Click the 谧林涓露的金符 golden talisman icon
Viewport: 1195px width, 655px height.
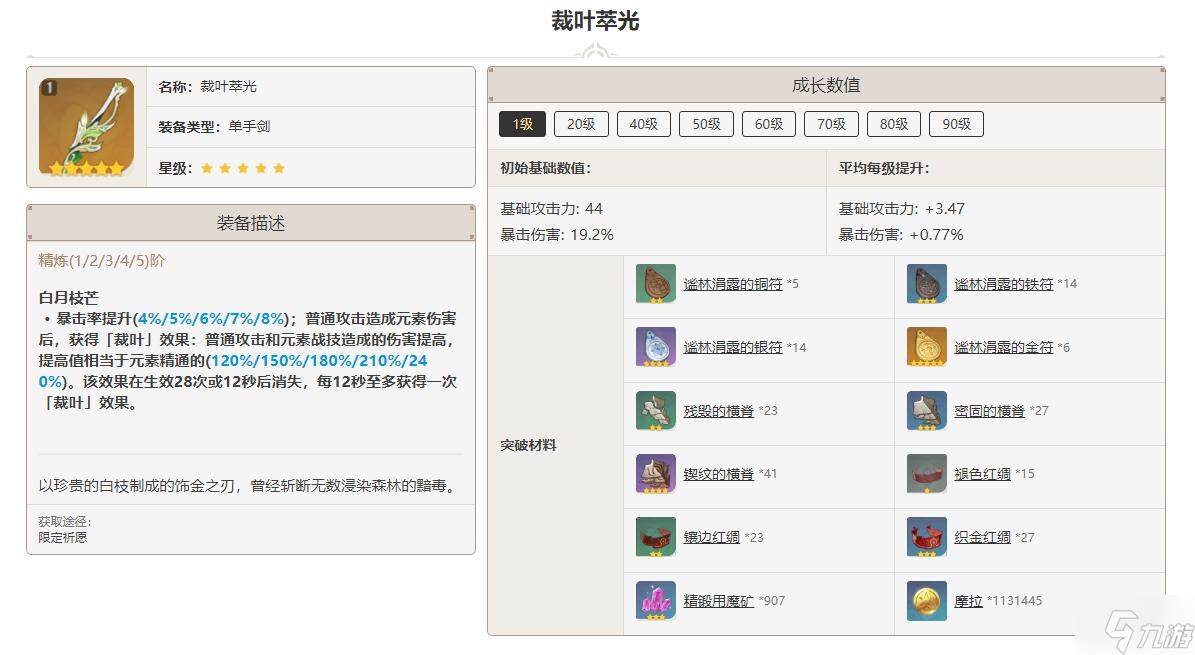click(x=927, y=347)
